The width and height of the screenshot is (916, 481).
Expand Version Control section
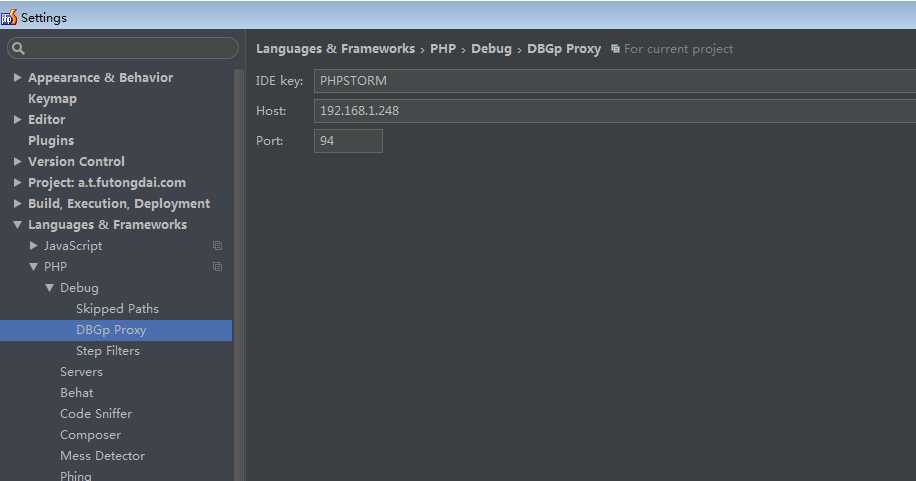[18, 161]
